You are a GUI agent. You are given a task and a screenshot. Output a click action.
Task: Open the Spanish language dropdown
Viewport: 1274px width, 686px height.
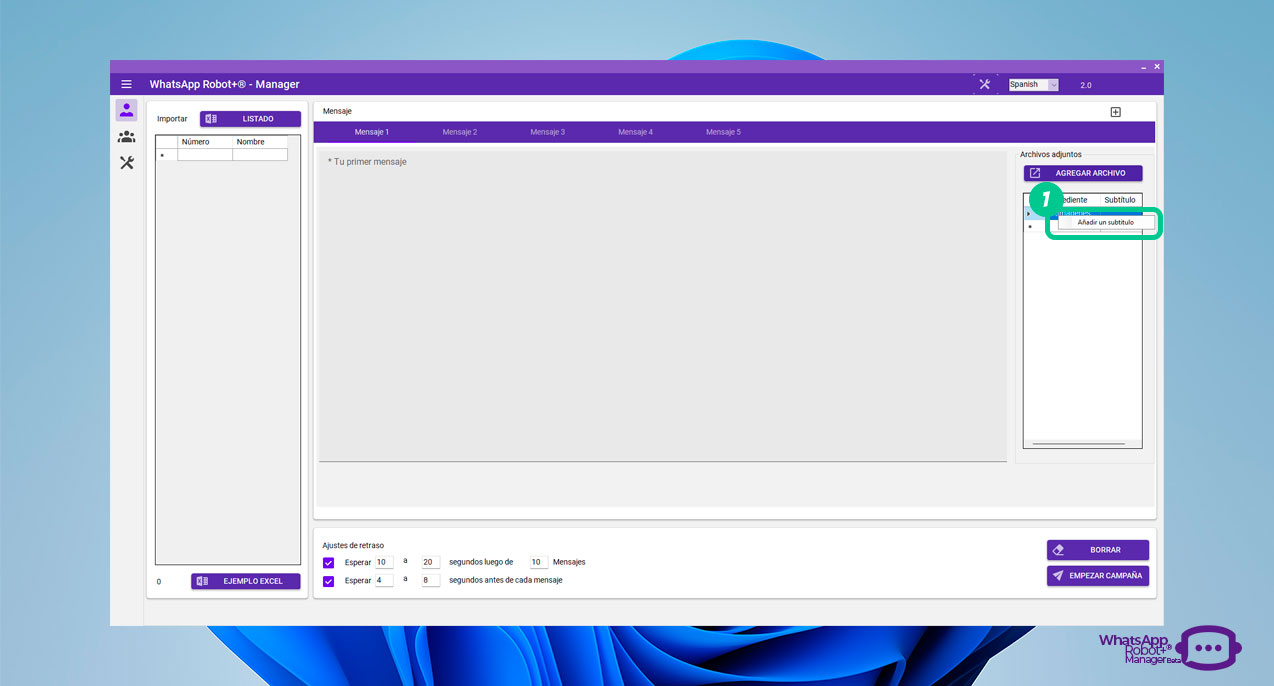point(1033,85)
